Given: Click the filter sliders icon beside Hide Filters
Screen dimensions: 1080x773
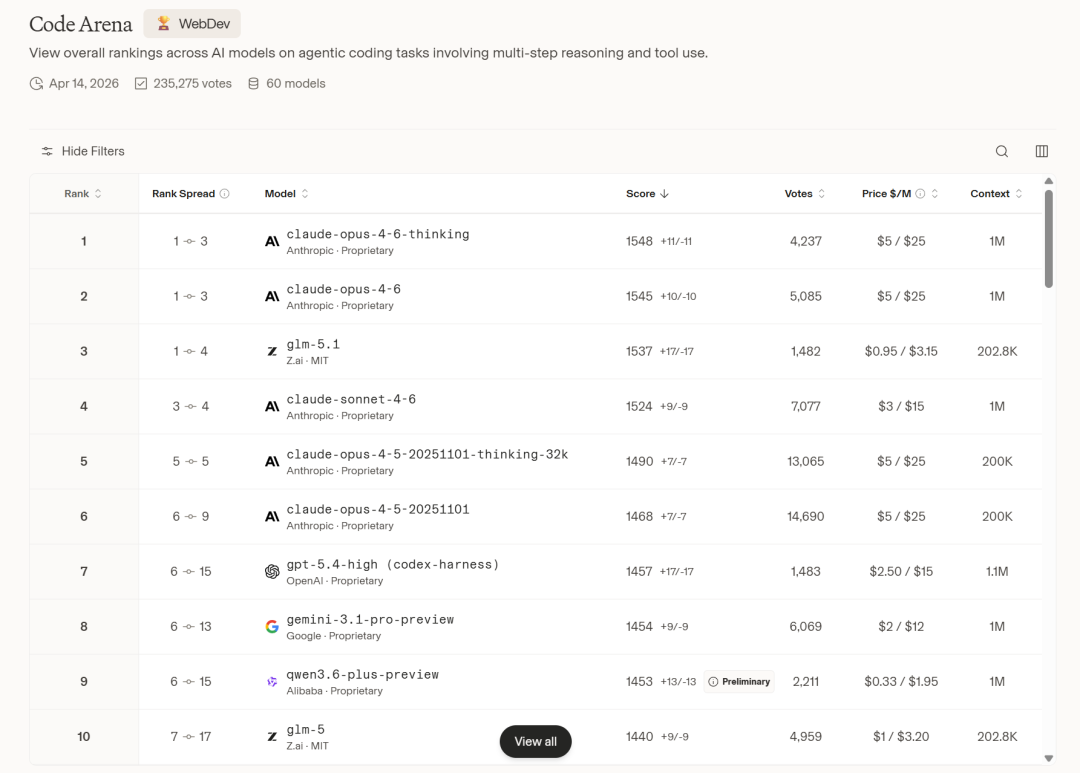Looking at the screenshot, I should [x=47, y=151].
